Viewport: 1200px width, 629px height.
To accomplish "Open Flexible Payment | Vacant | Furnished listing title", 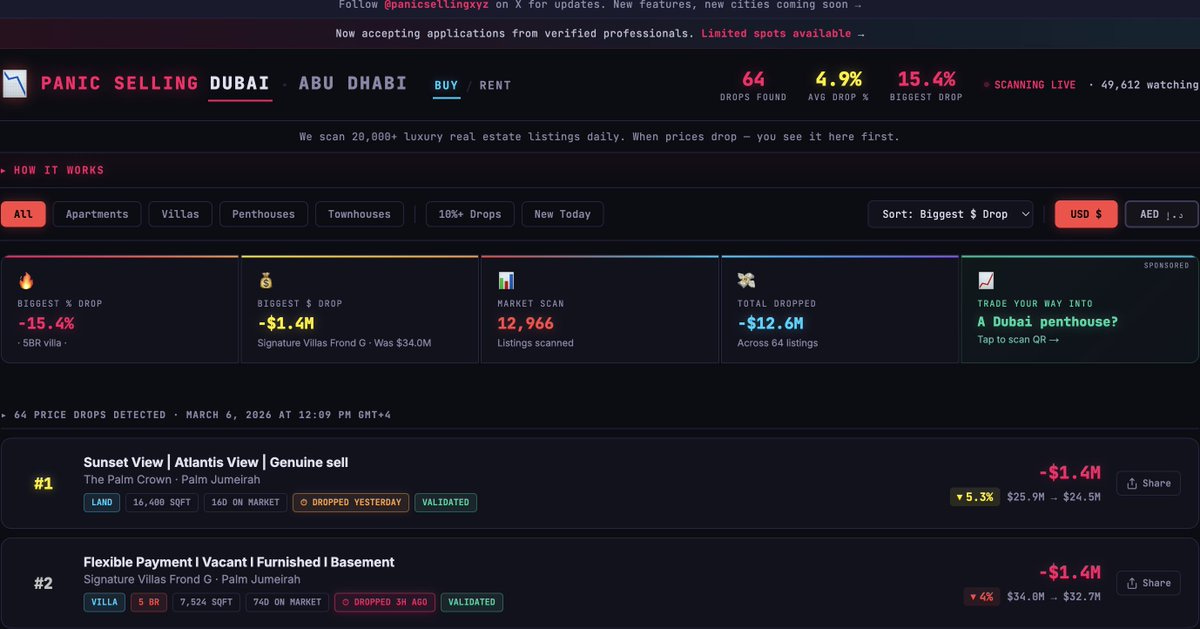I will 239,562.
